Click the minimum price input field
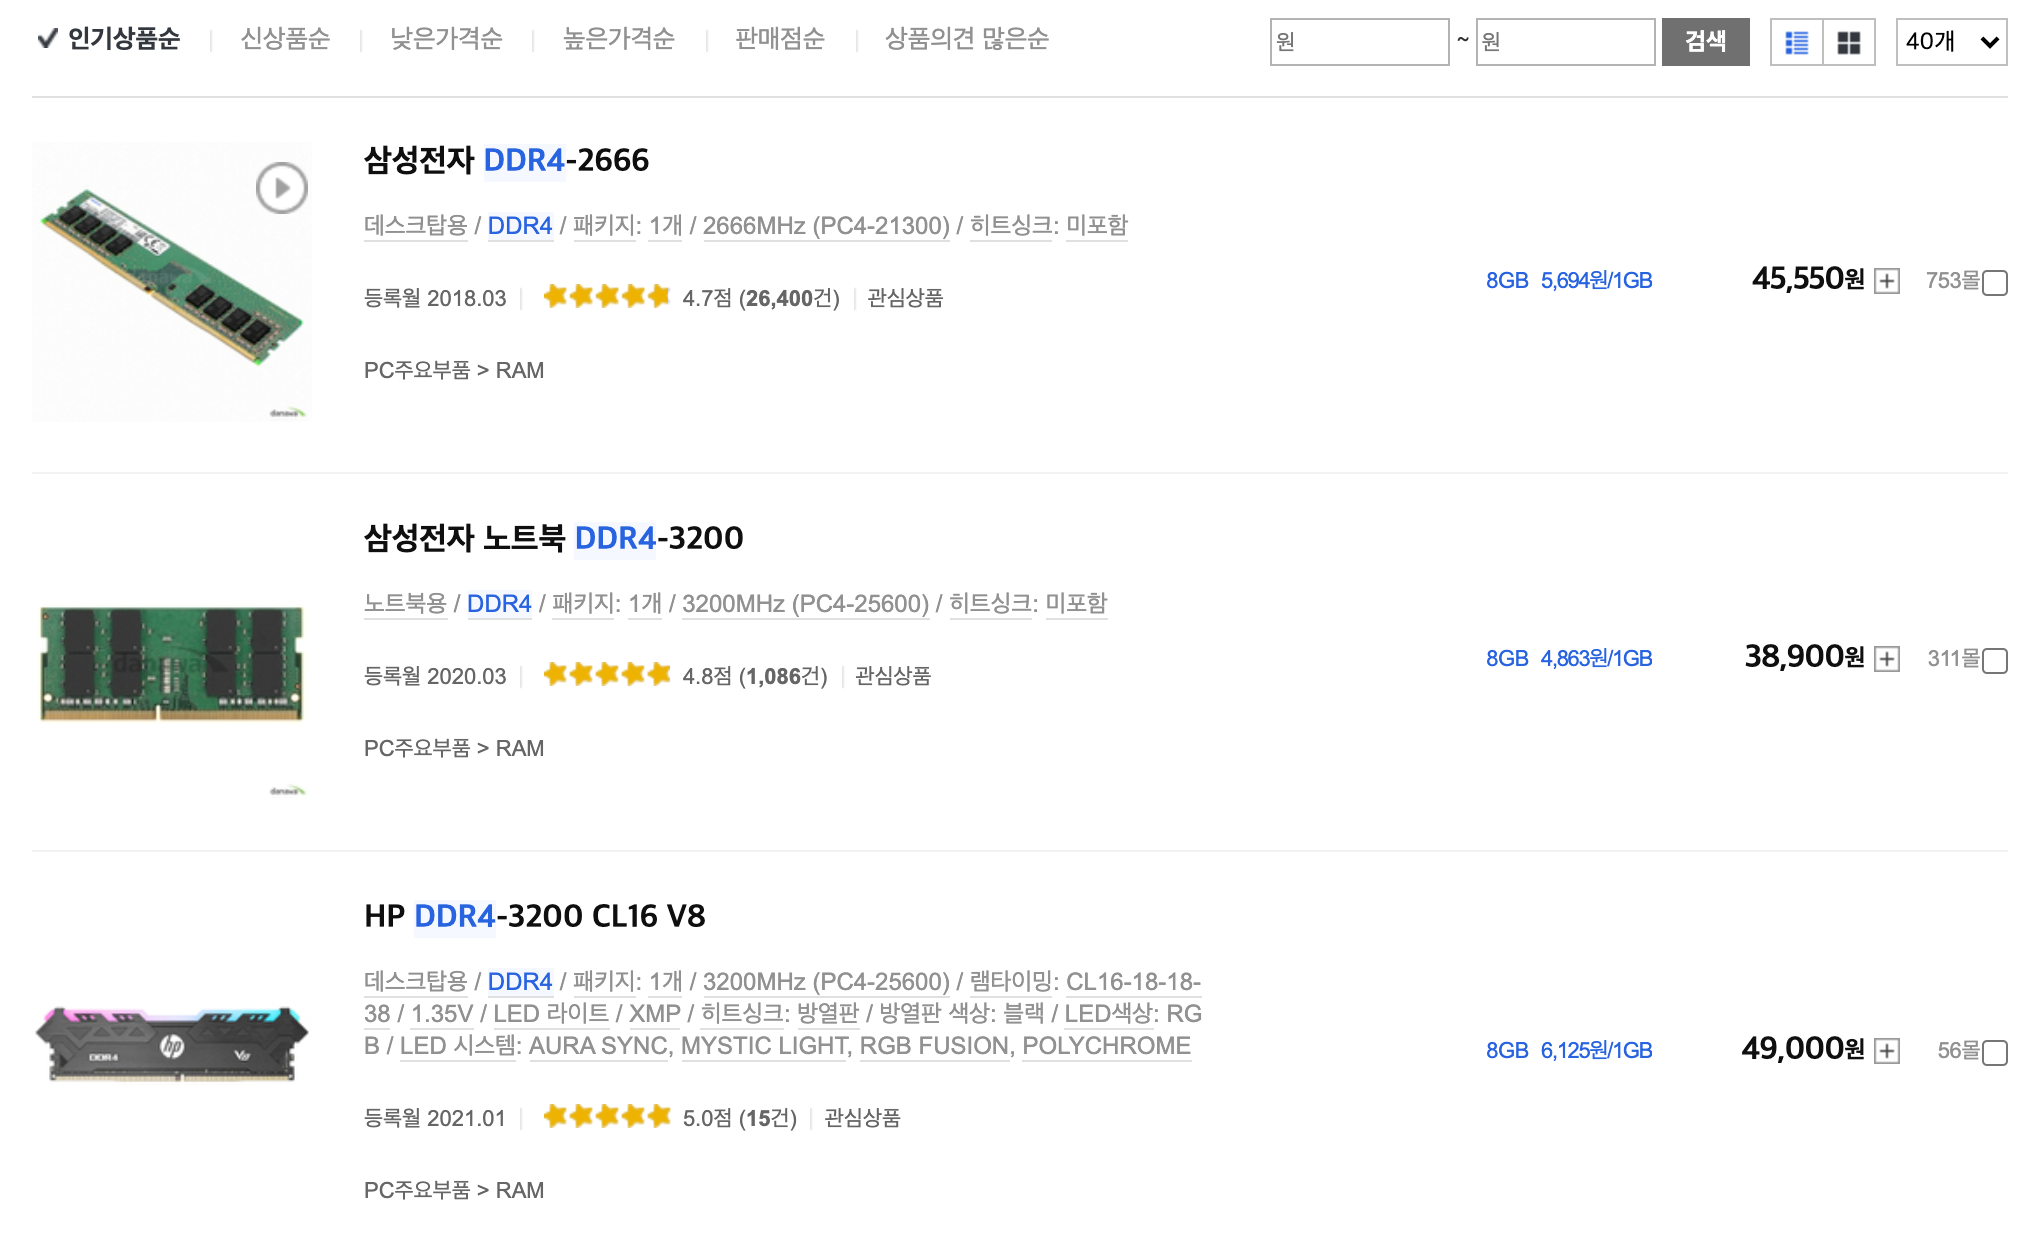2044x1250 pixels. [1358, 42]
